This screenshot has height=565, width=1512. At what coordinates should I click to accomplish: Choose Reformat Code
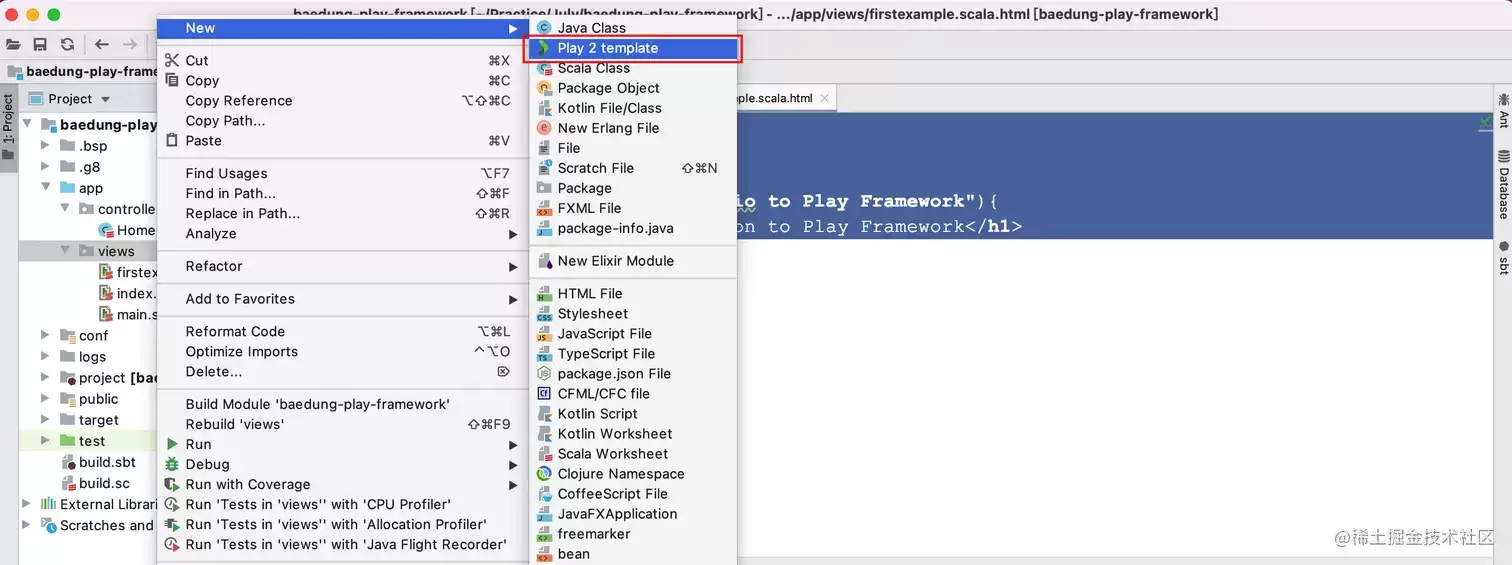click(x=343, y=332)
